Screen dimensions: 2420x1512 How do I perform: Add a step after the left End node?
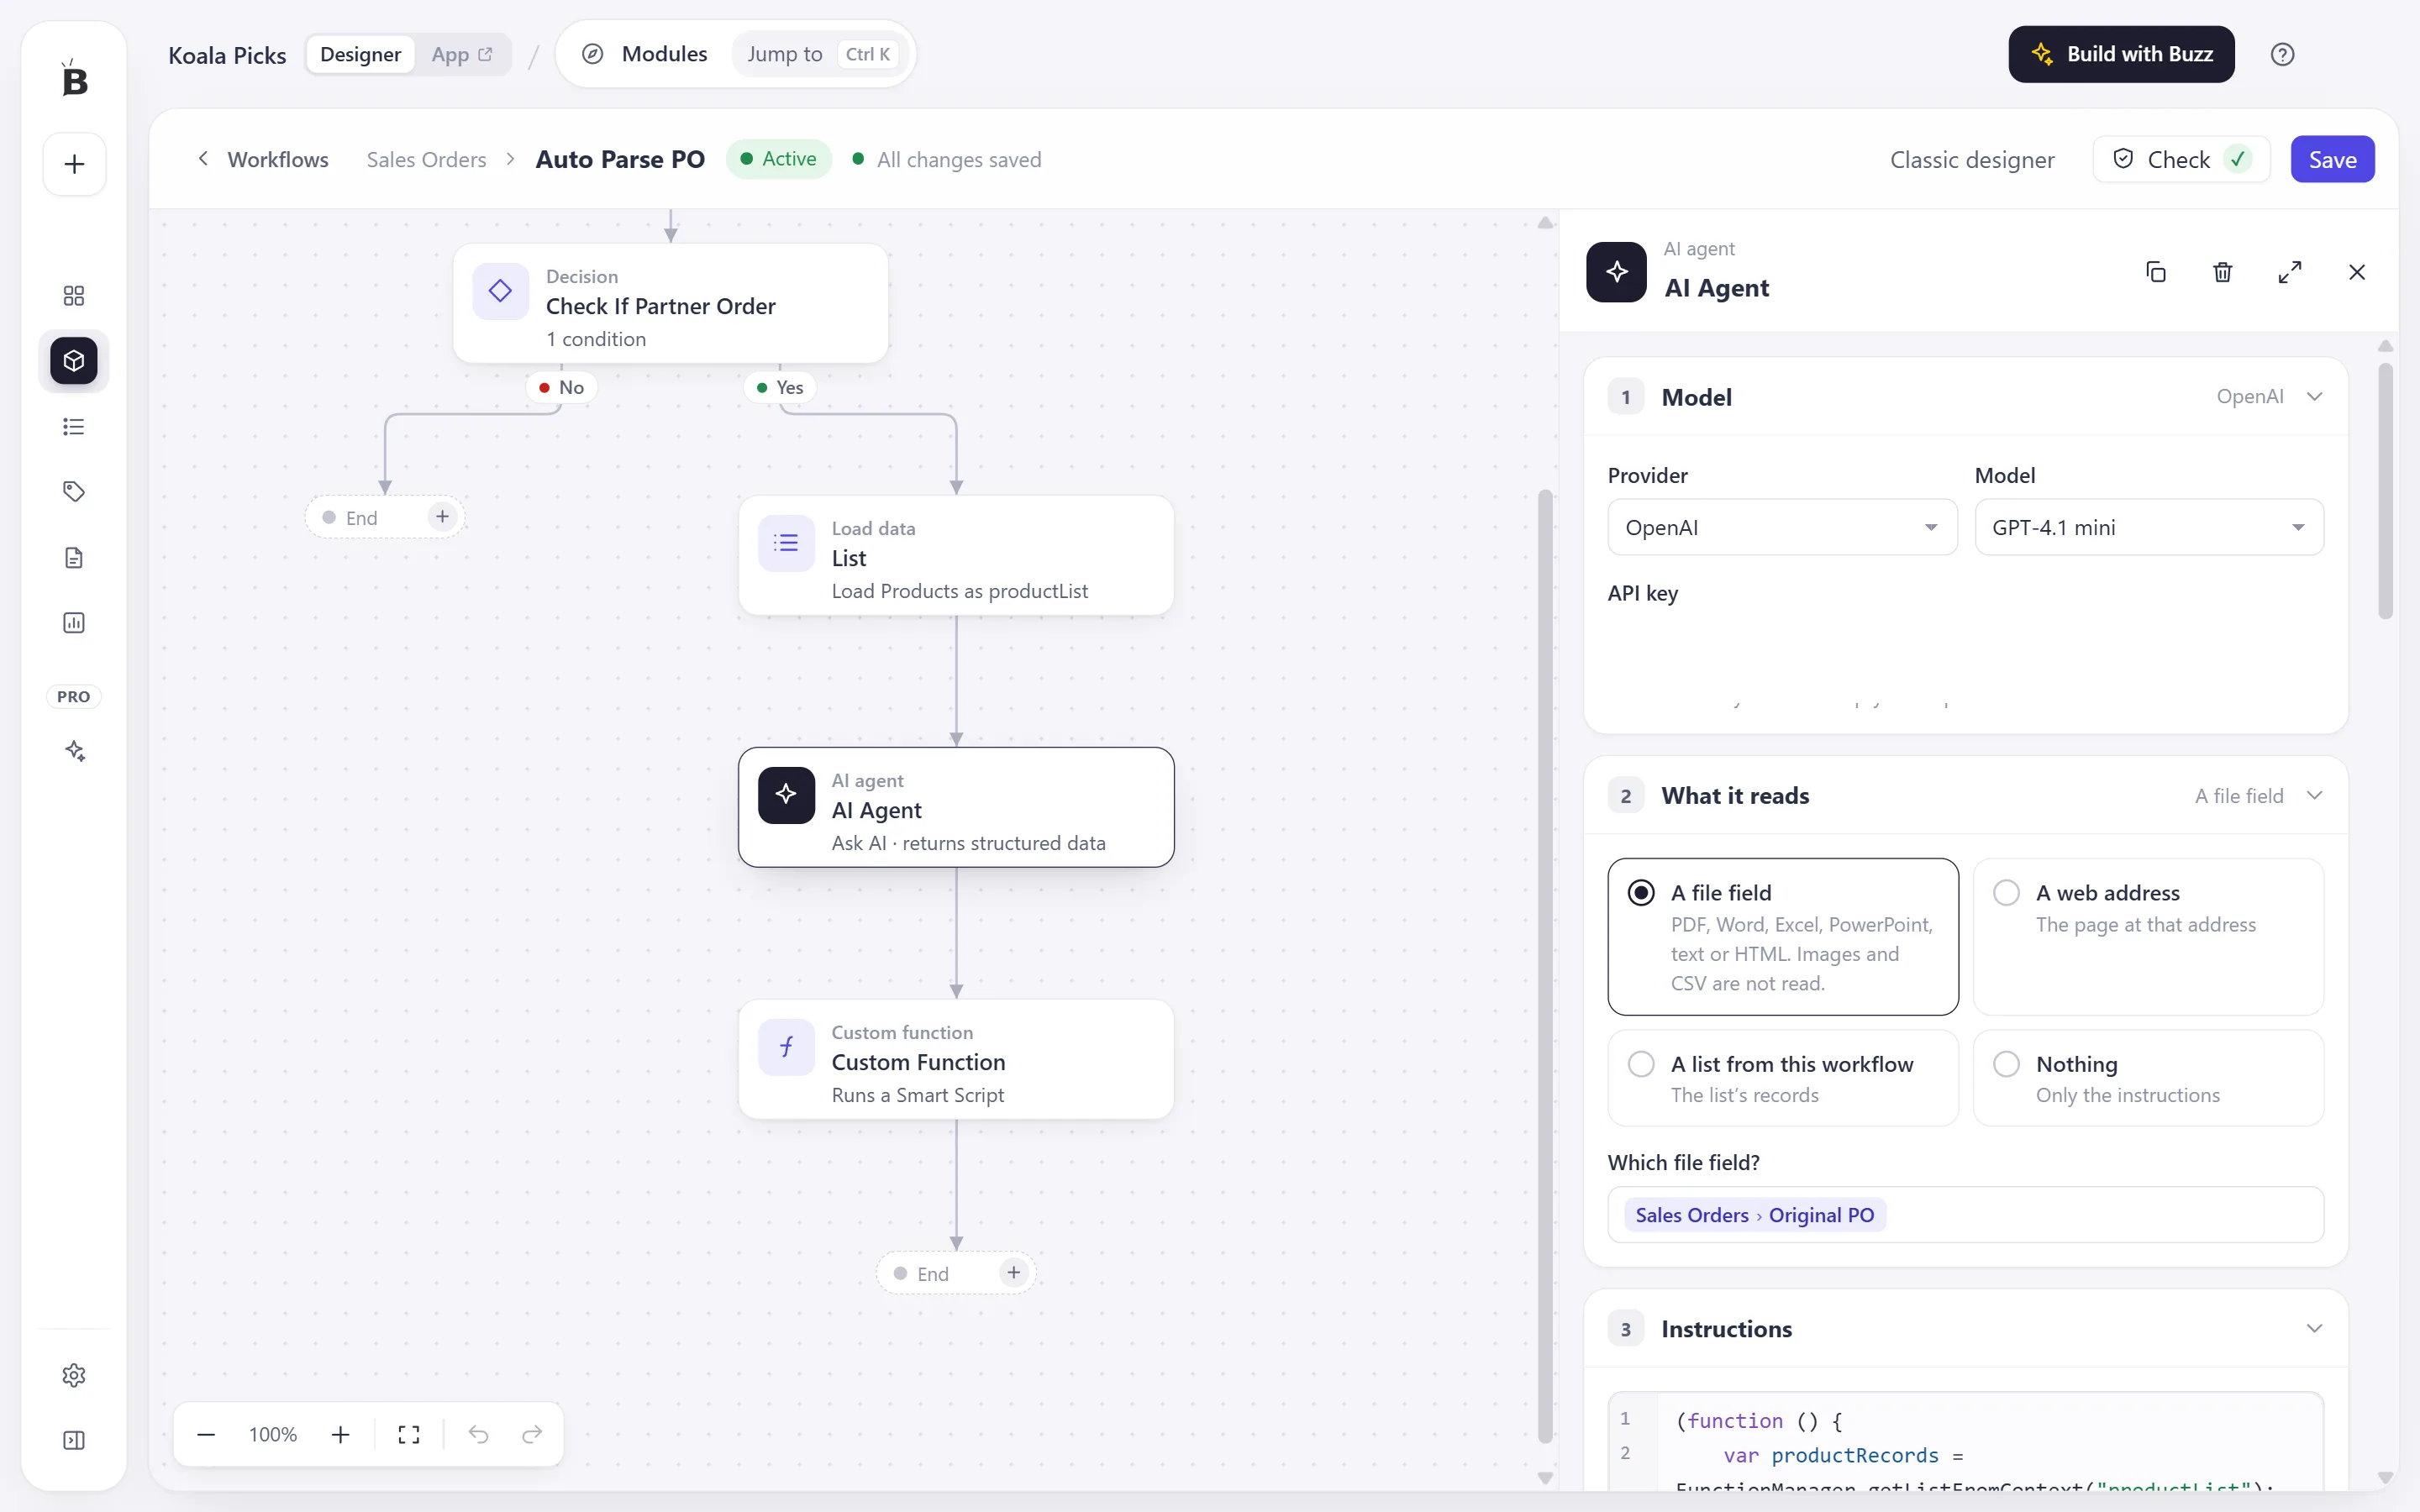pos(442,516)
